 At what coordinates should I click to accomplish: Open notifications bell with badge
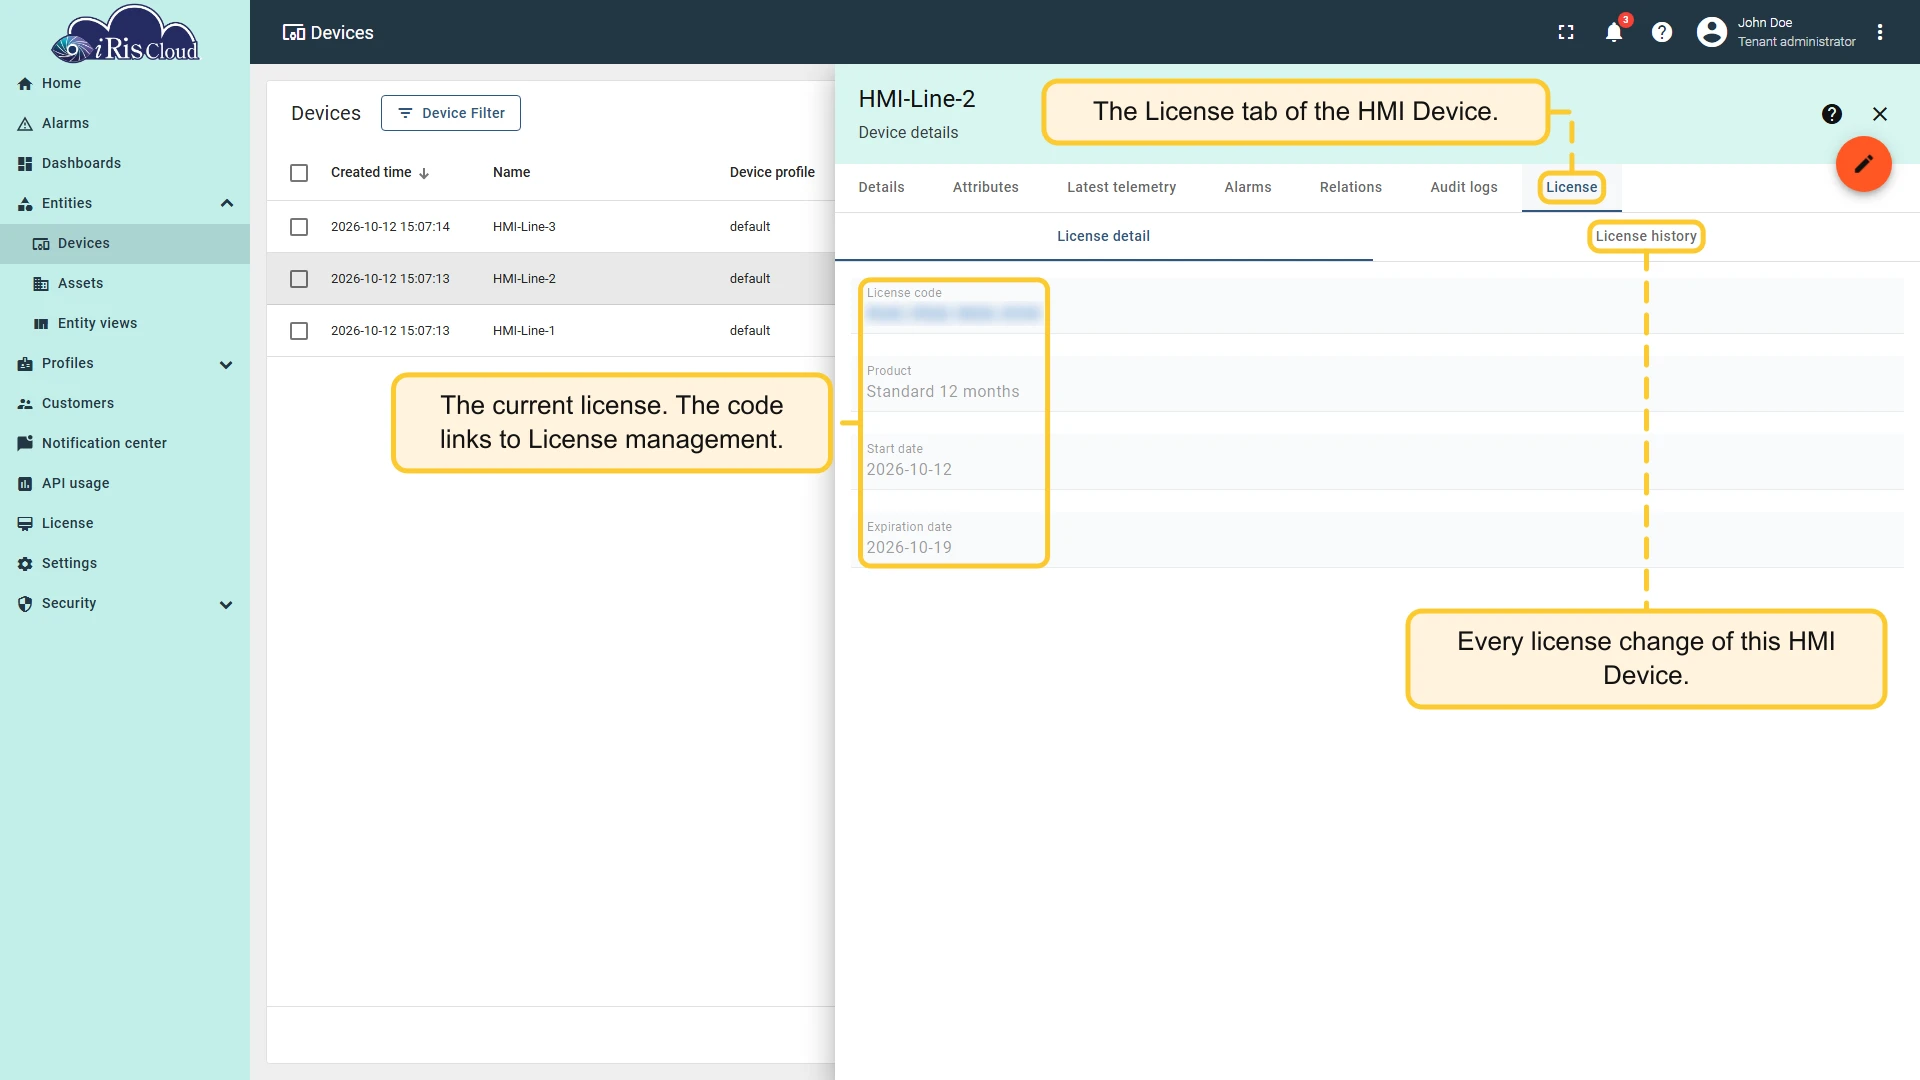(1614, 32)
